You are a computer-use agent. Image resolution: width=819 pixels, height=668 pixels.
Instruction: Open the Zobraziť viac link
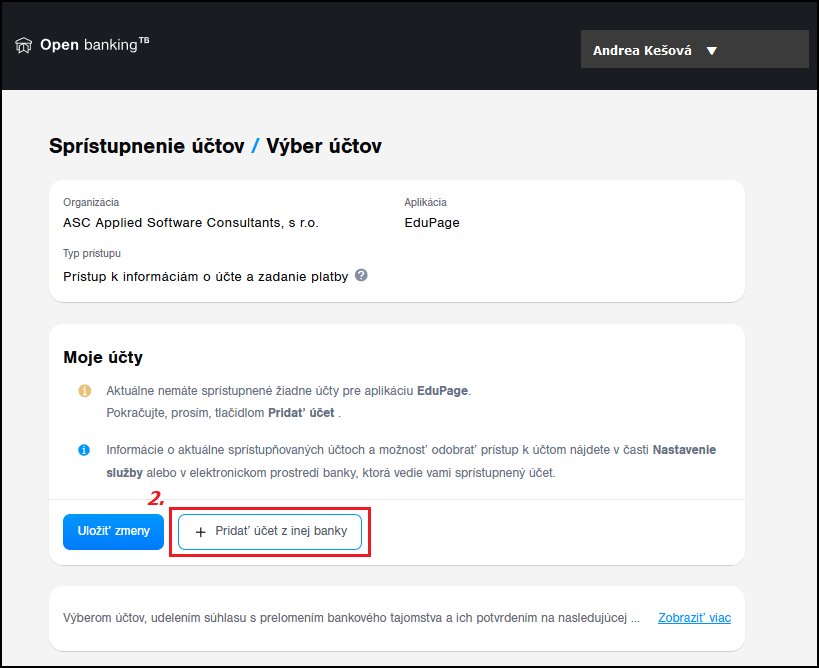[x=694, y=617]
